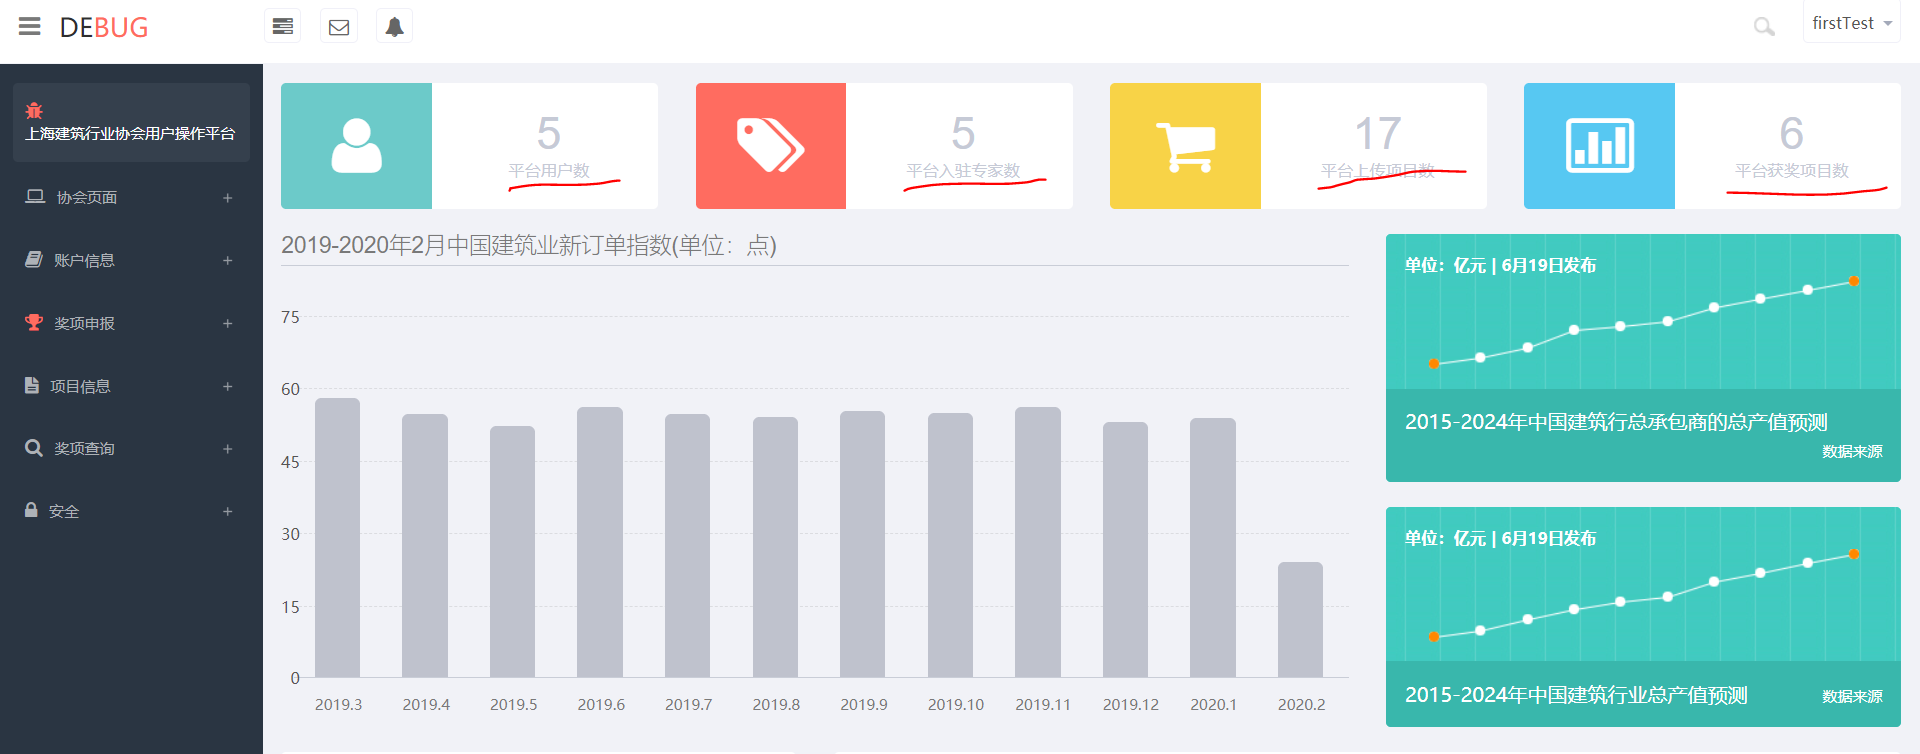Click the number 6 in awards card
1920x754 pixels.
(x=1792, y=133)
